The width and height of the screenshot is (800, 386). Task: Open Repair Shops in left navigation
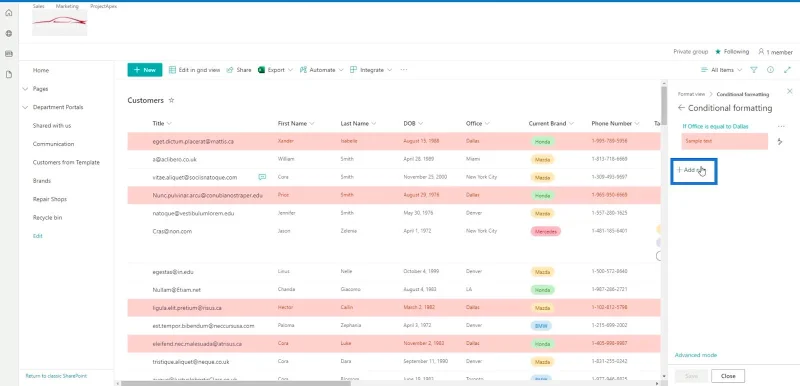(x=49, y=199)
